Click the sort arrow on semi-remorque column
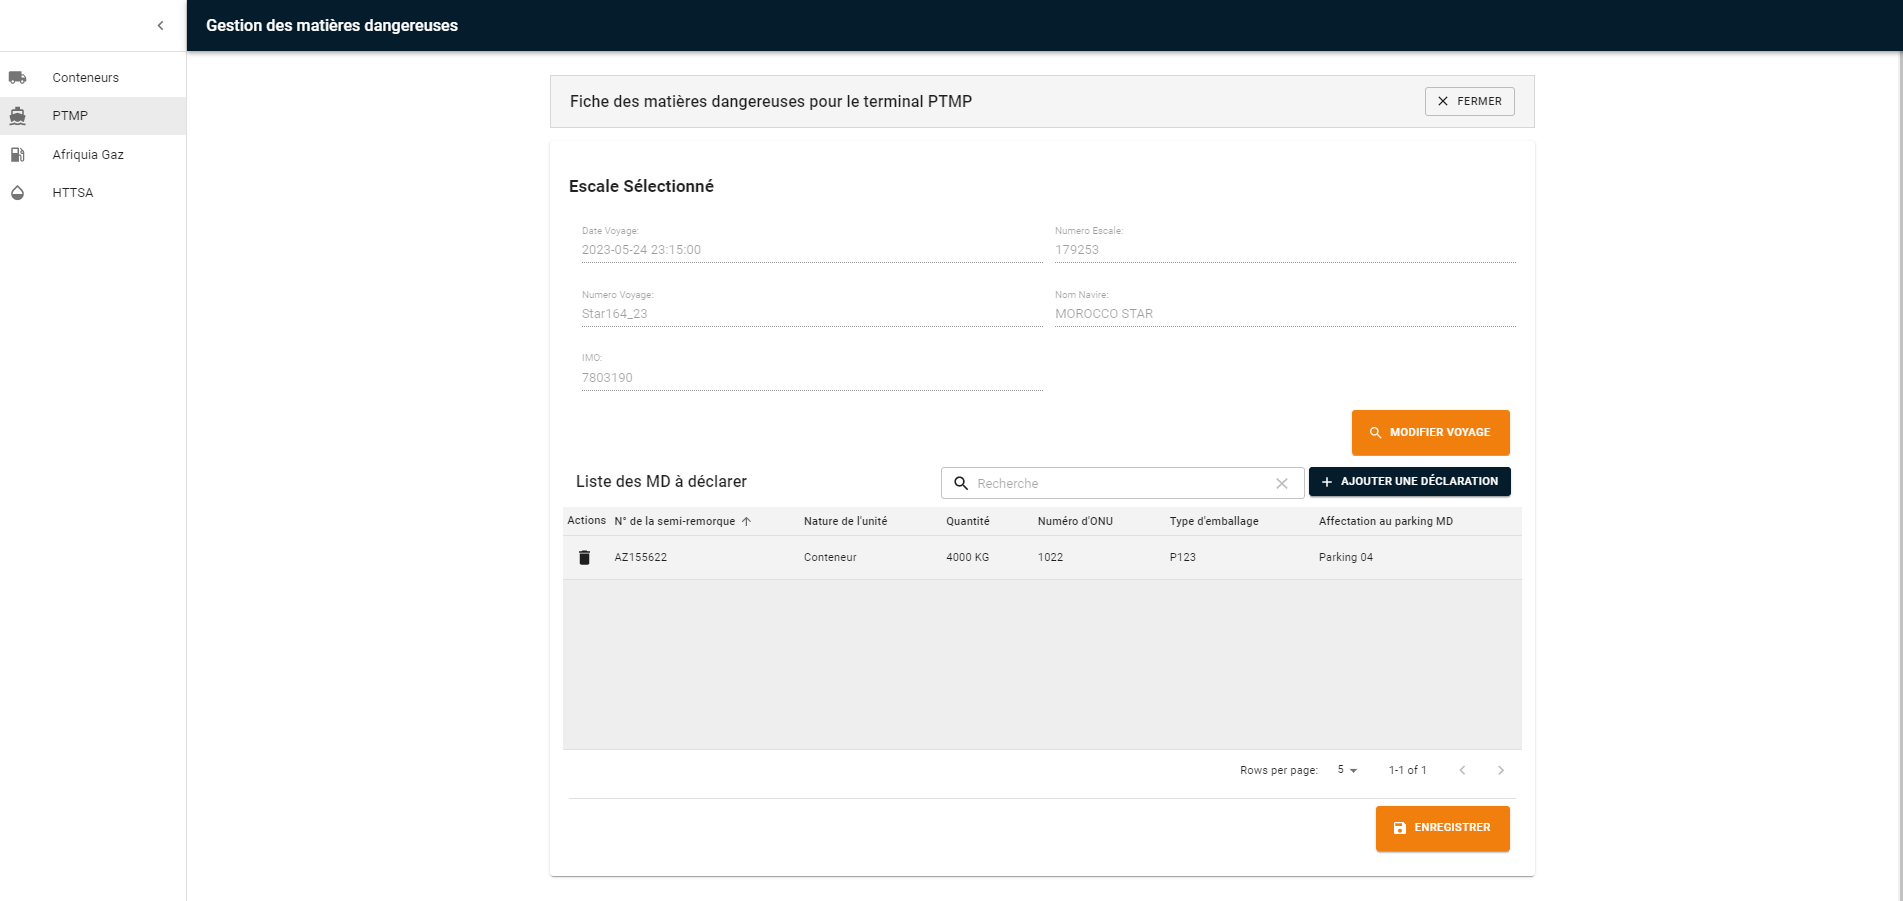Viewport: 1903px width, 901px height. [x=746, y=522]
